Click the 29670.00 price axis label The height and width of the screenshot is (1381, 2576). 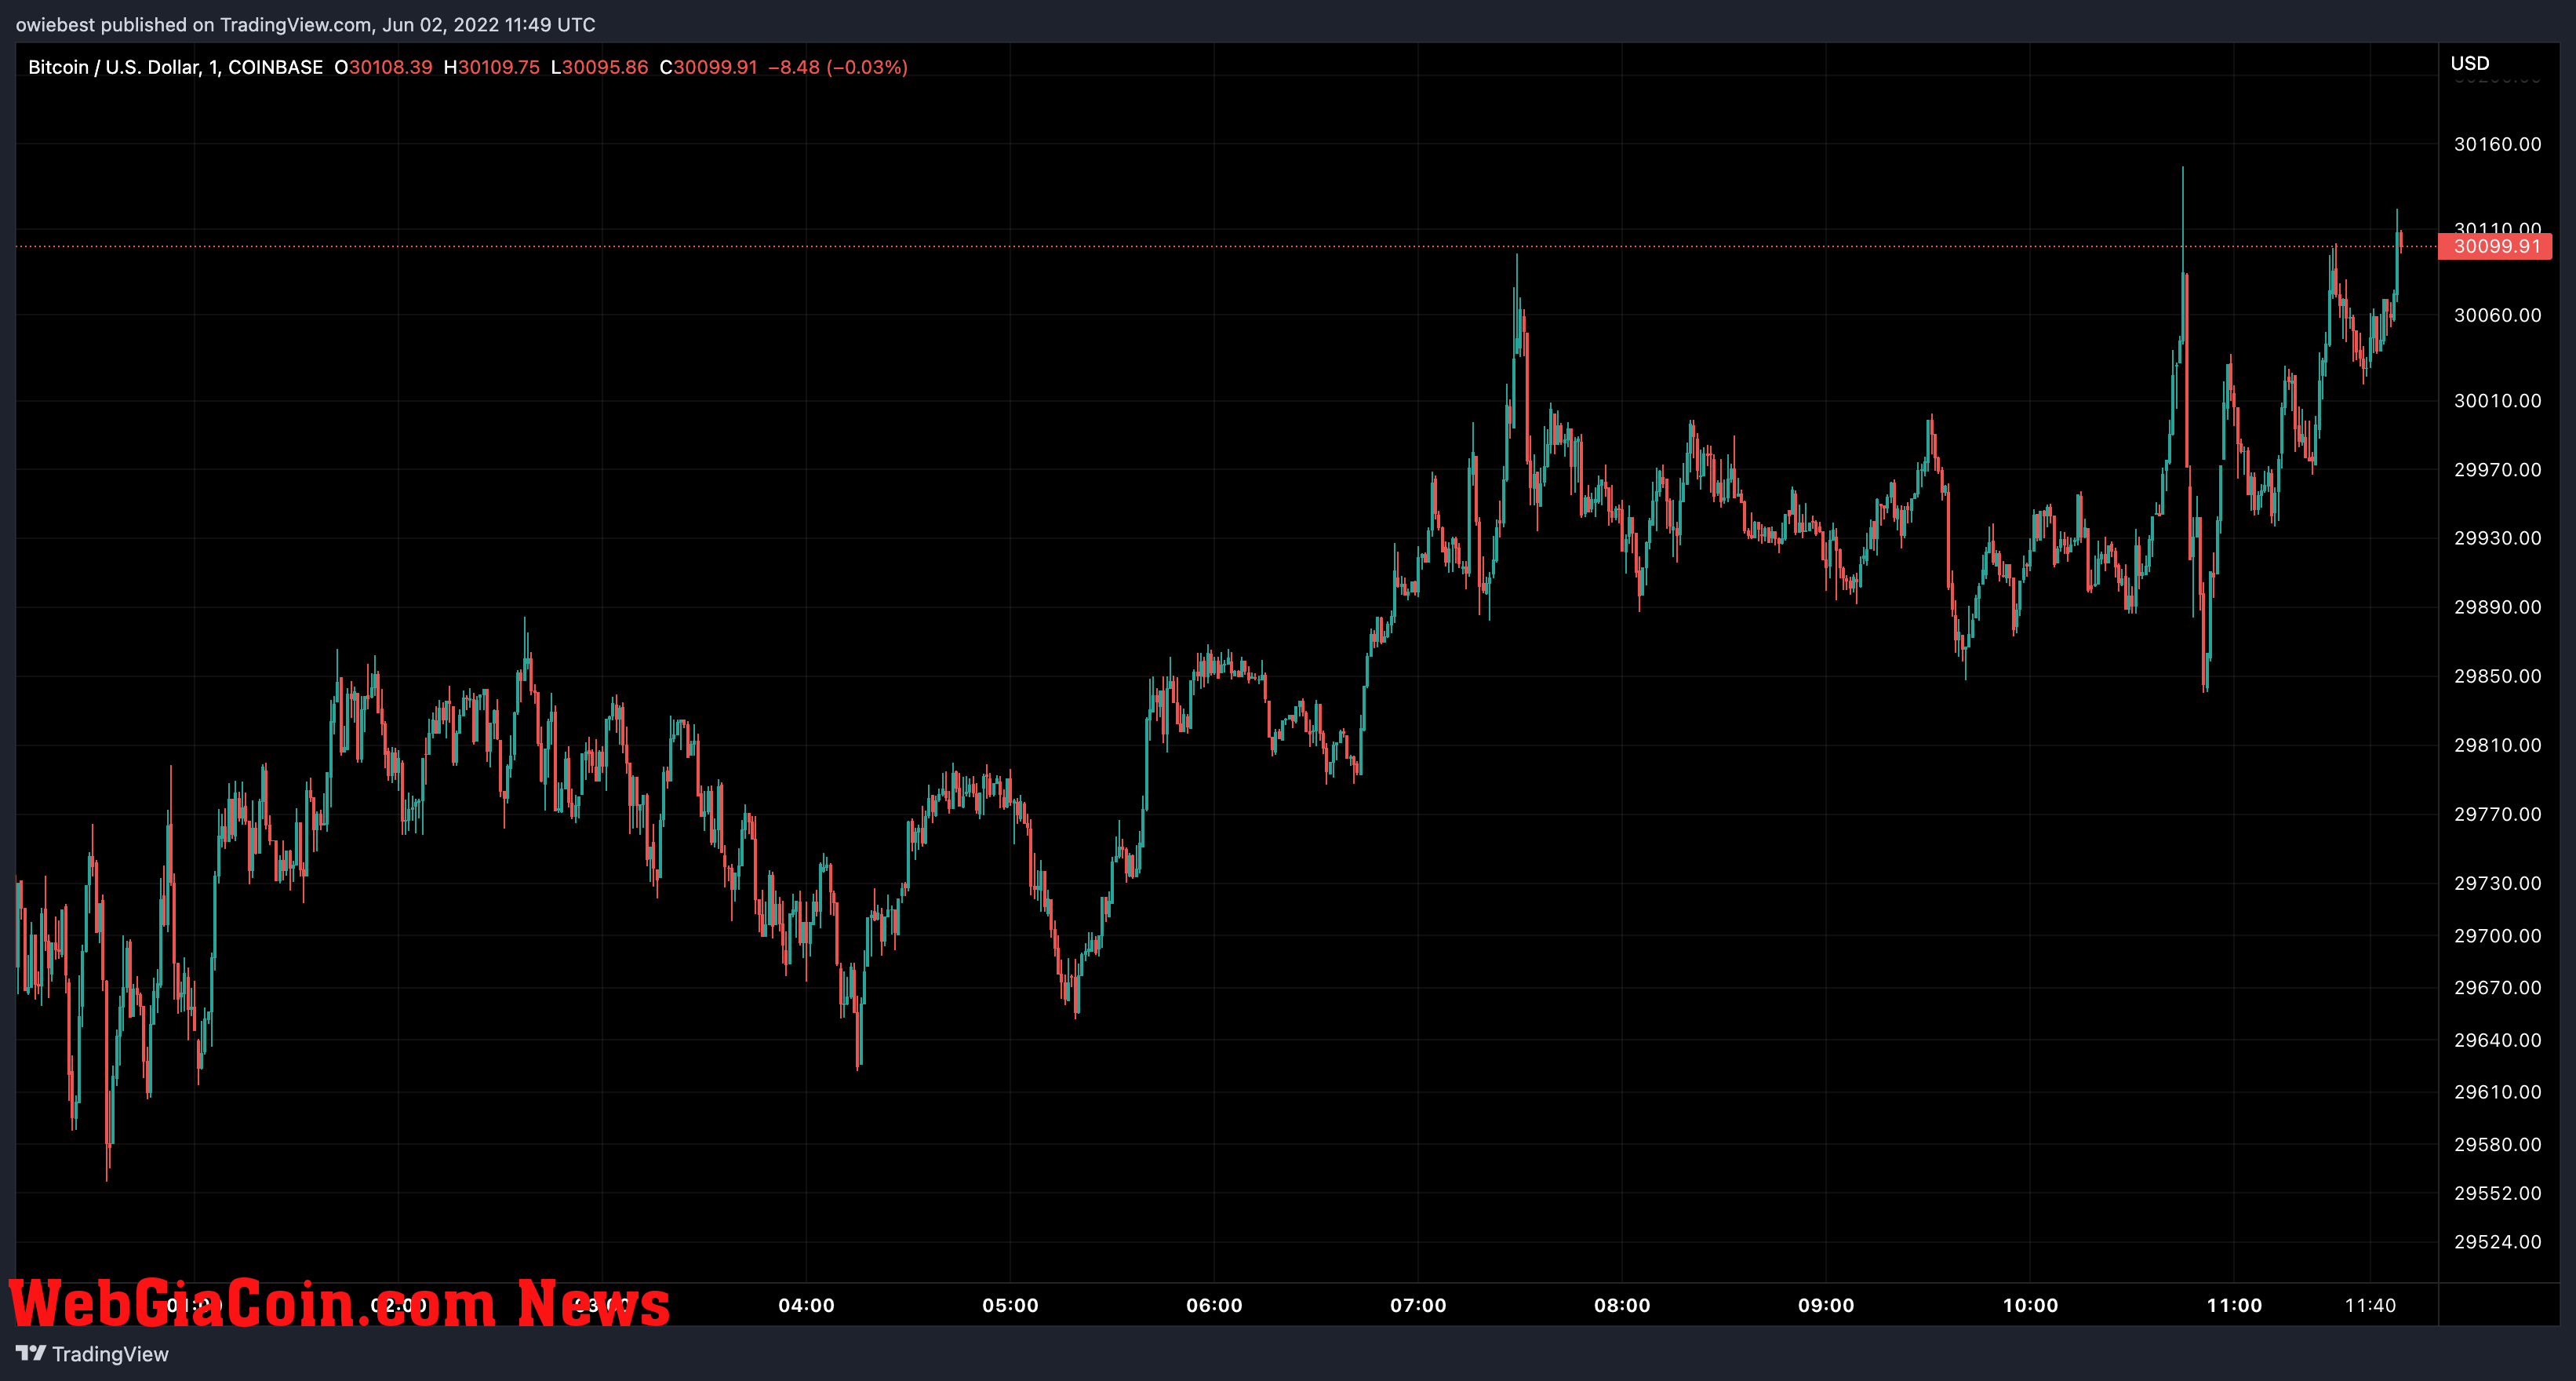click(2497, 987)
